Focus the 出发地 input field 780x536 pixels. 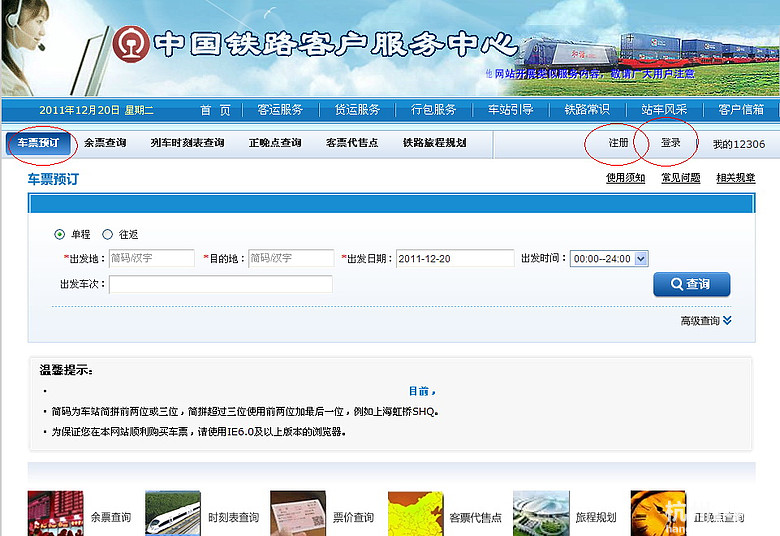[152, 258]
